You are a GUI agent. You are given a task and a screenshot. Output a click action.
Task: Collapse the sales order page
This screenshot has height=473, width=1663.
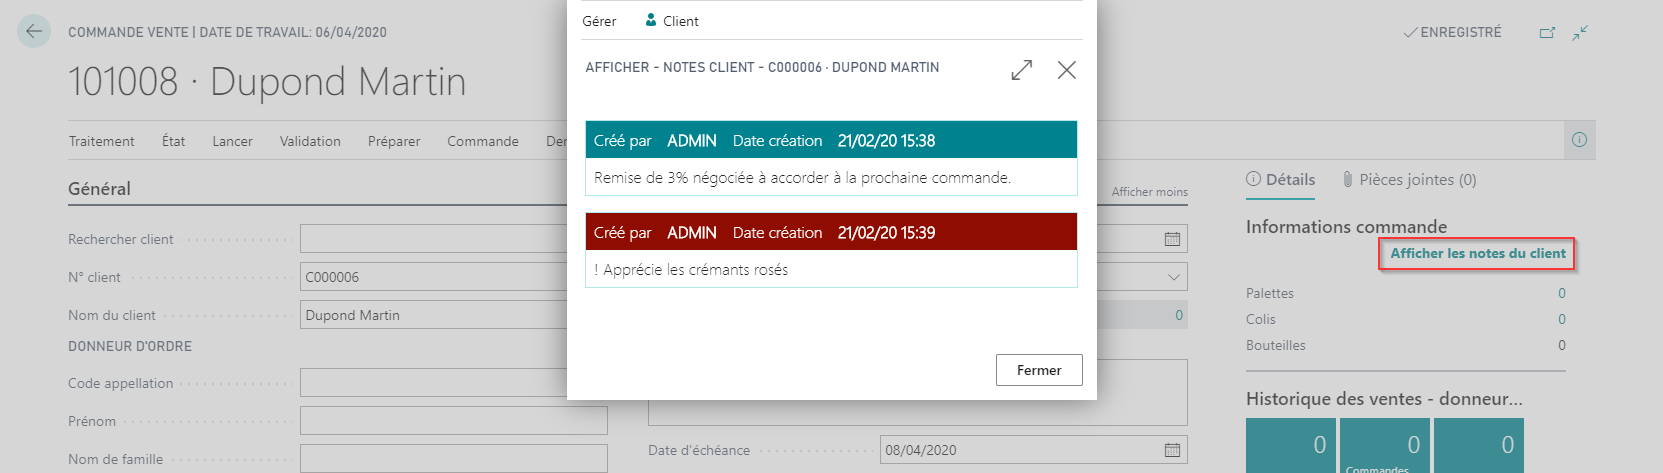click(1580, 33)
